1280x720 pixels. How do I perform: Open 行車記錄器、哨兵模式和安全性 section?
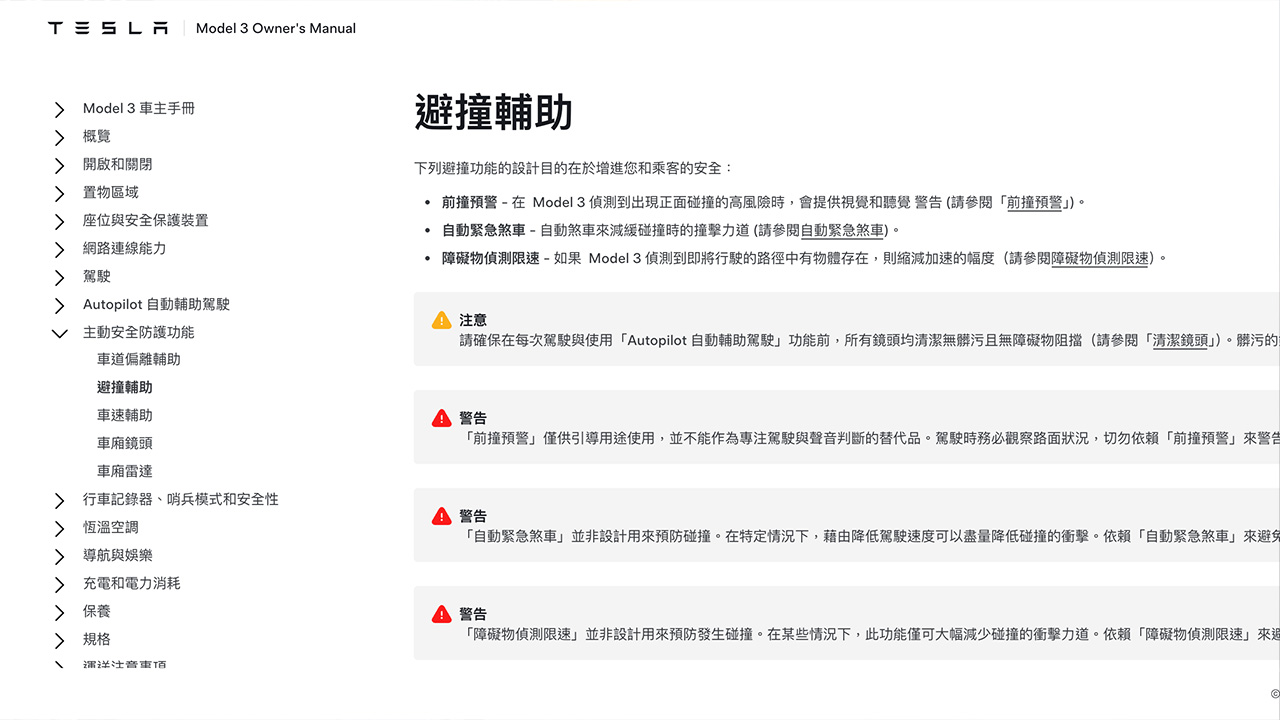tap(181, 499)
